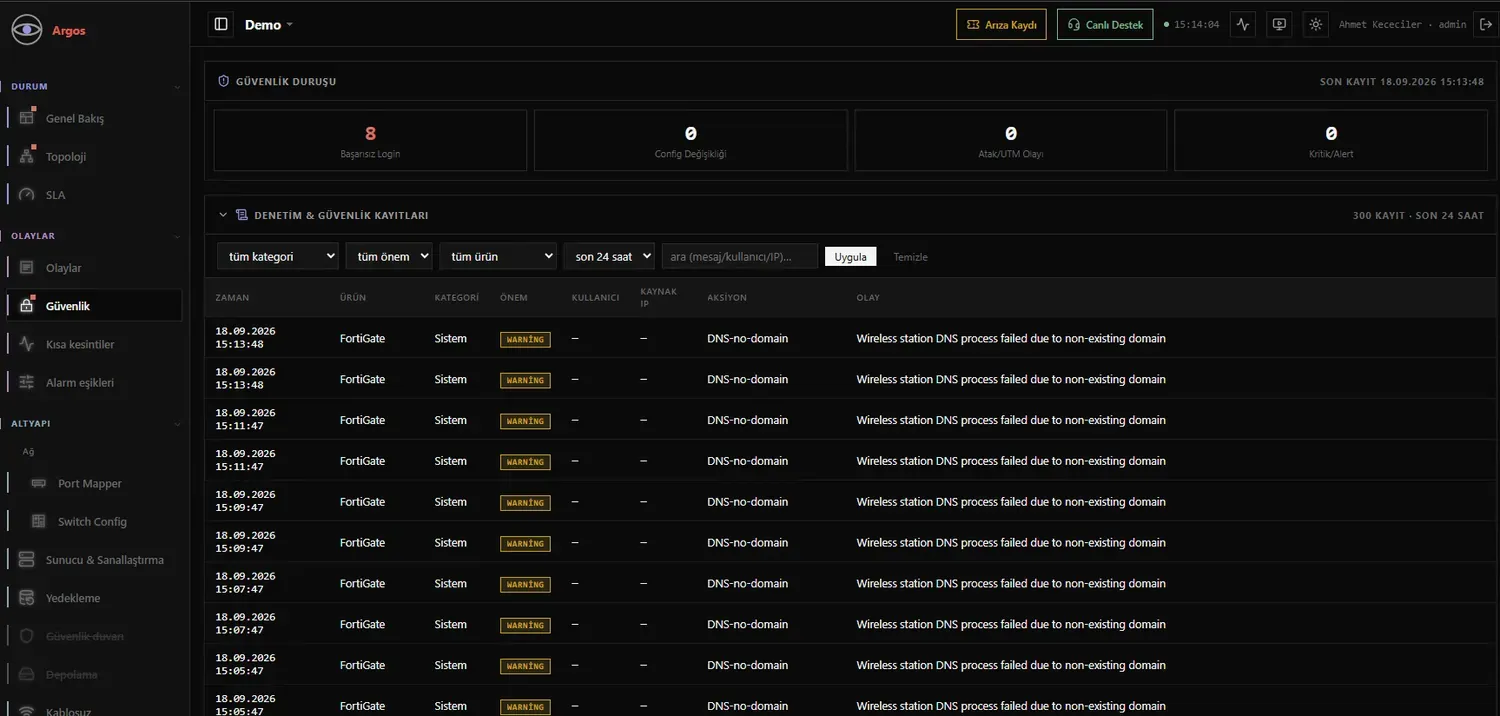1500x716 pixels.
Task: Click the scroll icon beside Denetim & Güvenlik Kayıtları
Action: click(241, 215)
